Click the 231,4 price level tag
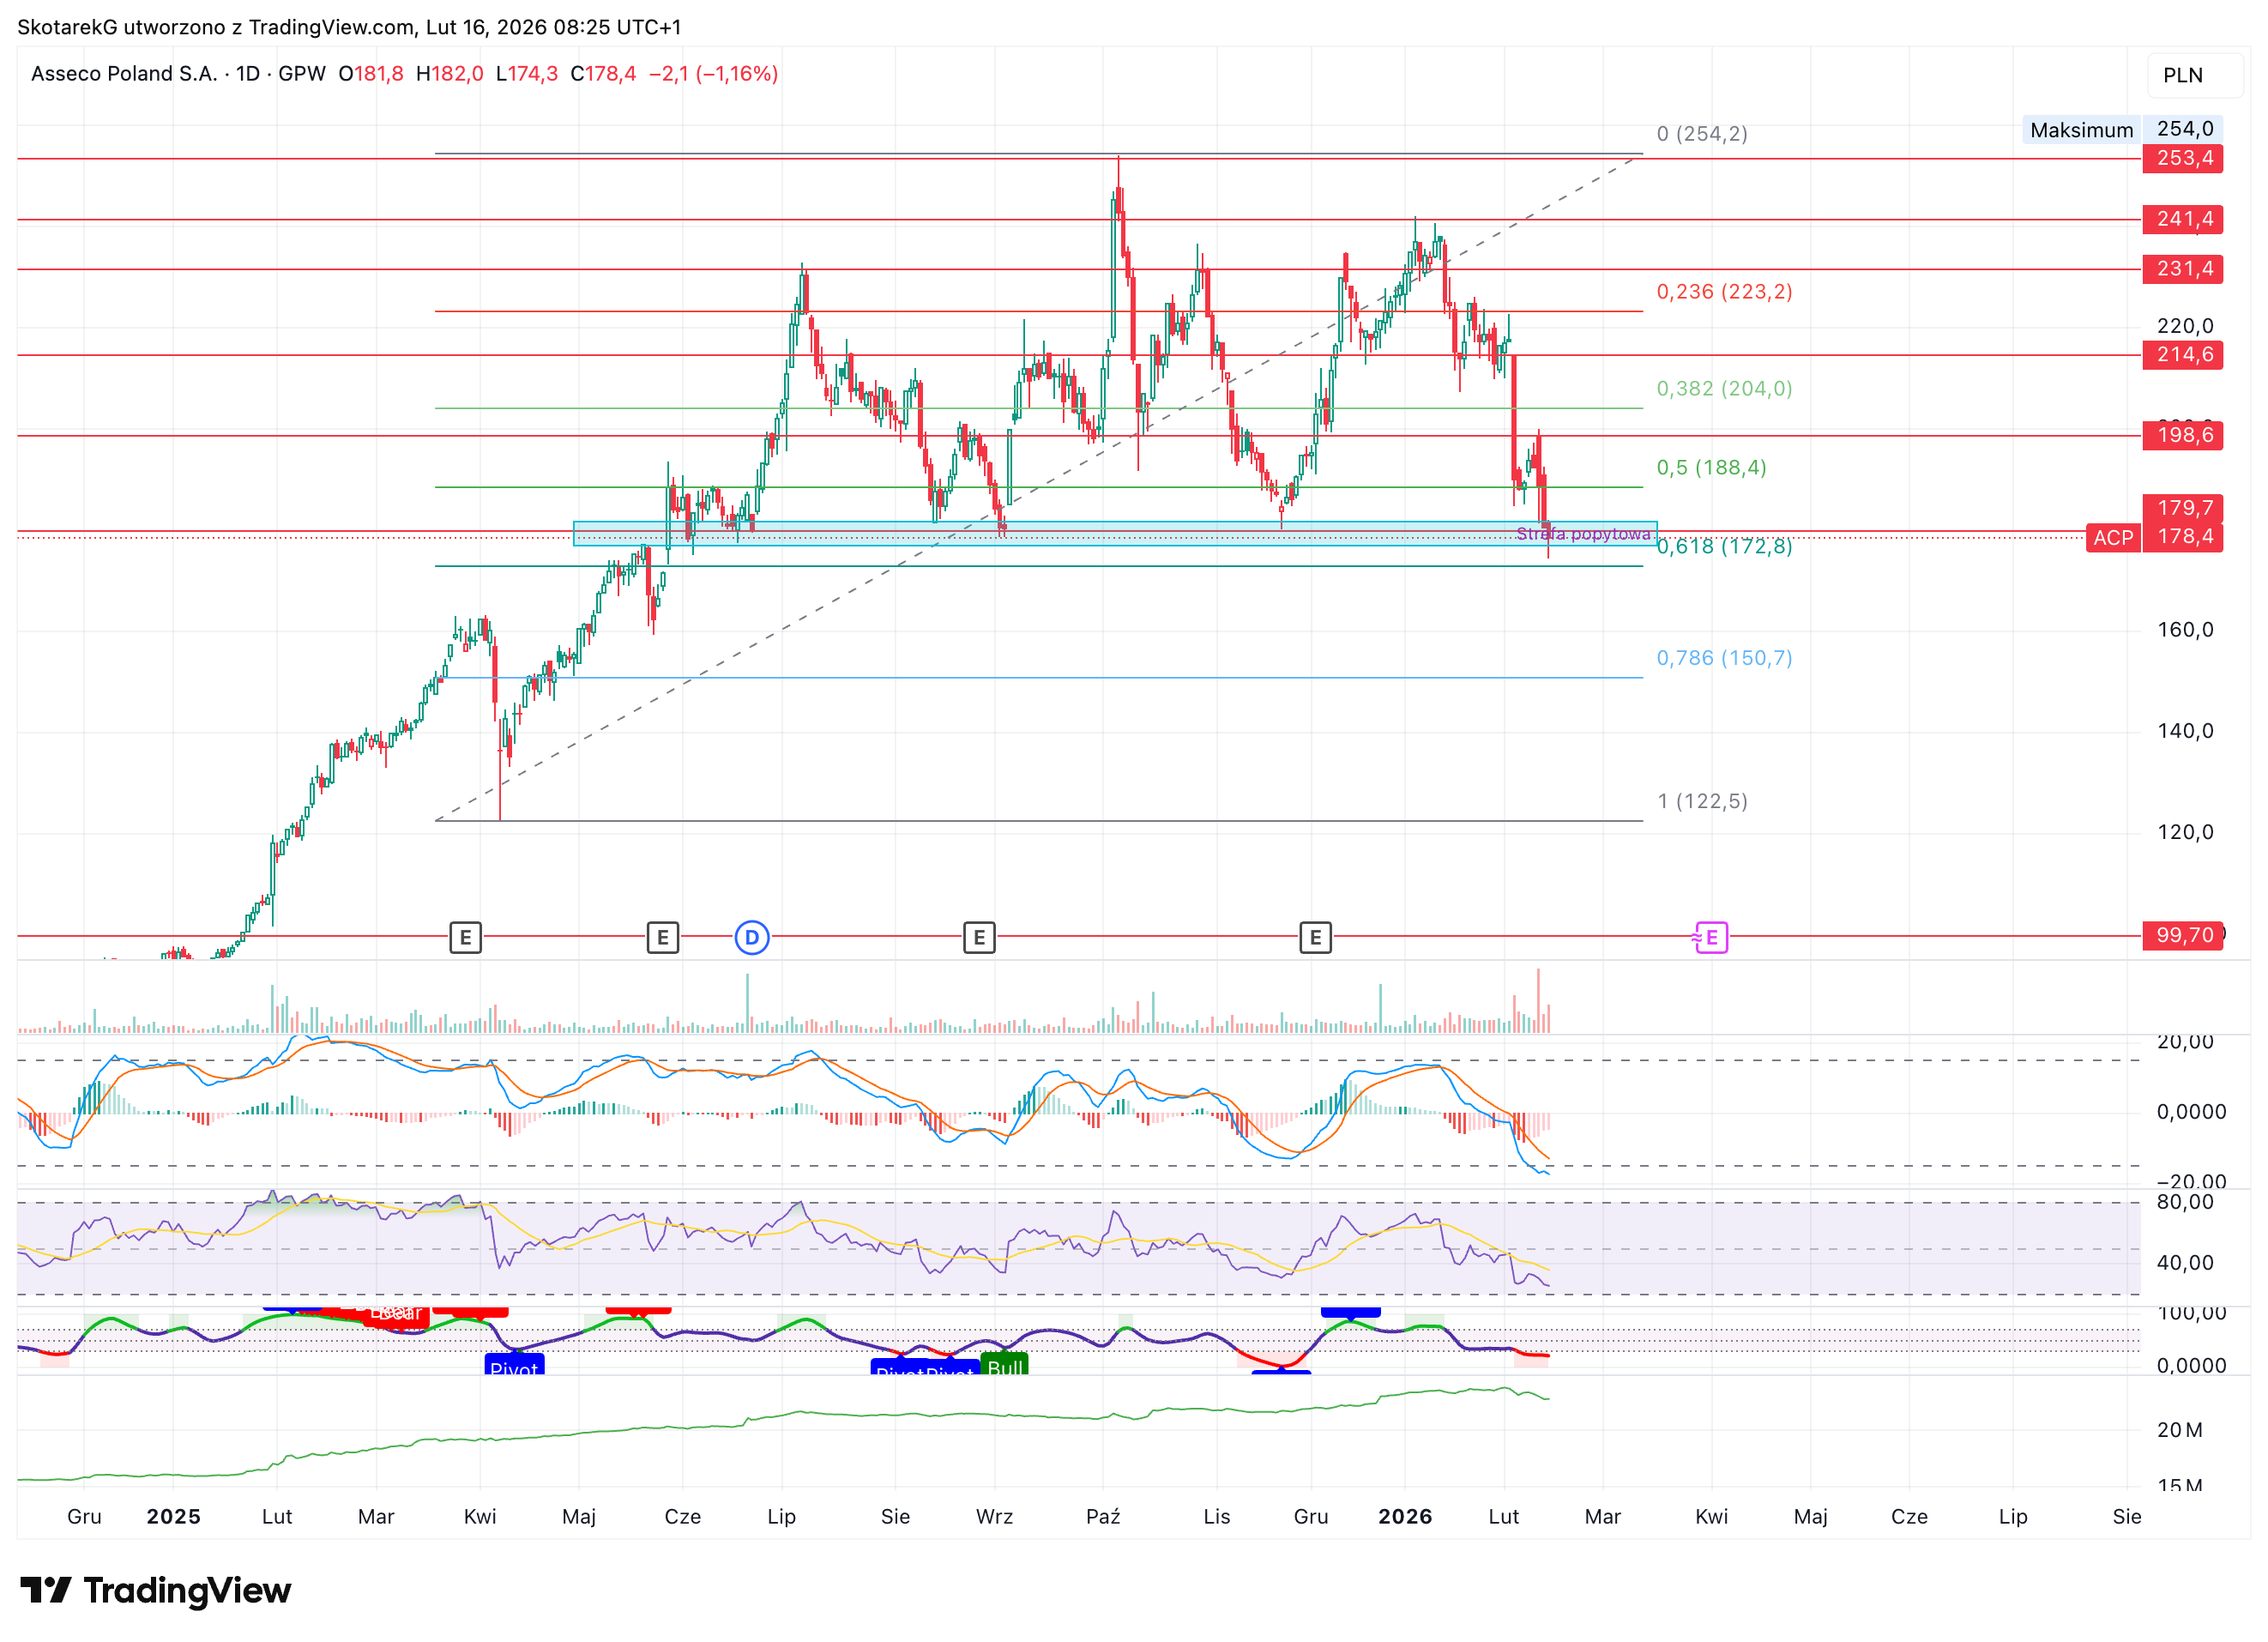The image size is (2268, 1642). 2183,269
